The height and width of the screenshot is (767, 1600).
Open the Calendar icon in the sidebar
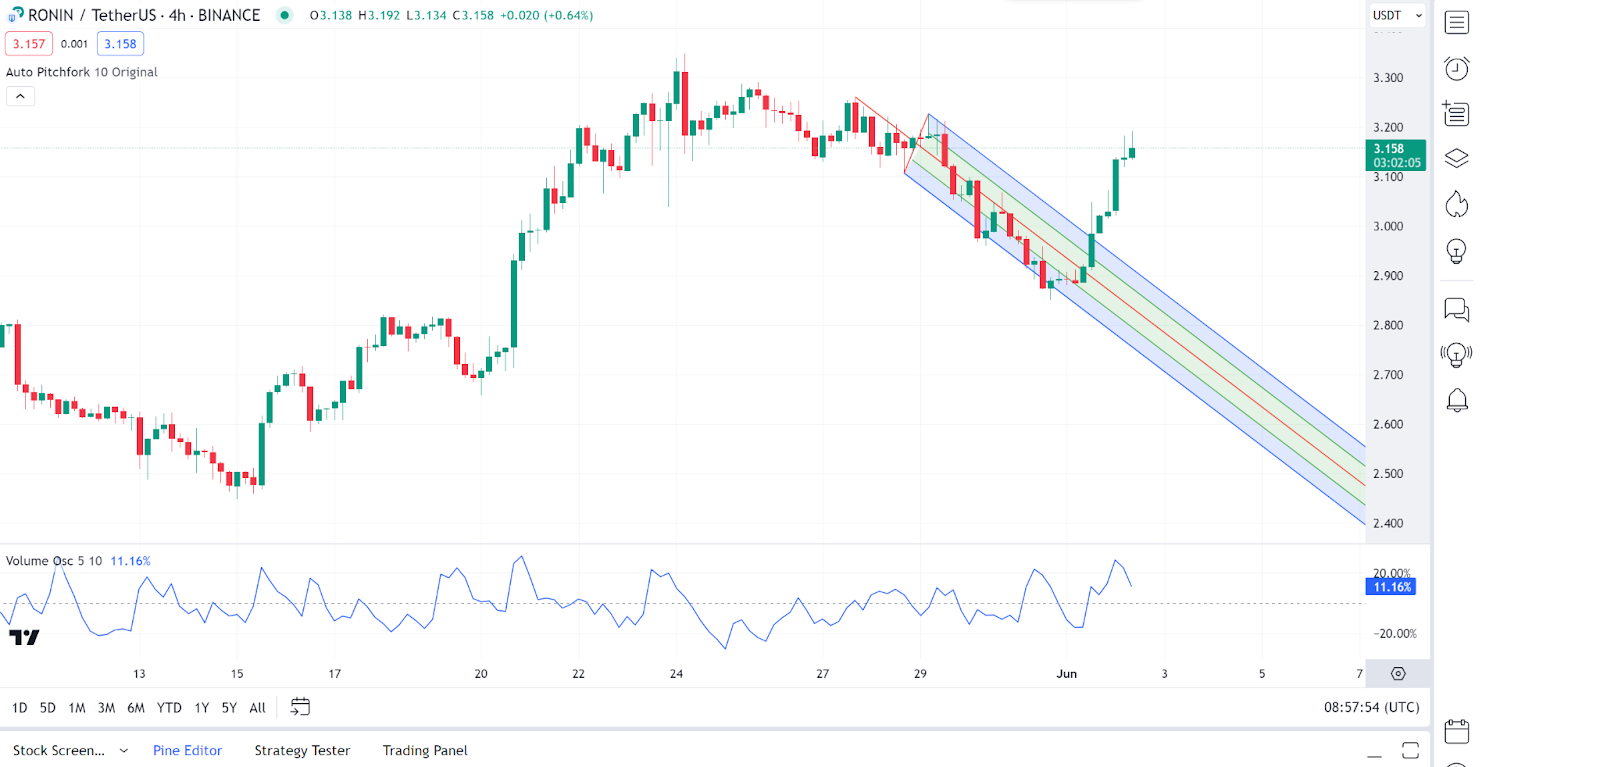tap(1457, 732)
